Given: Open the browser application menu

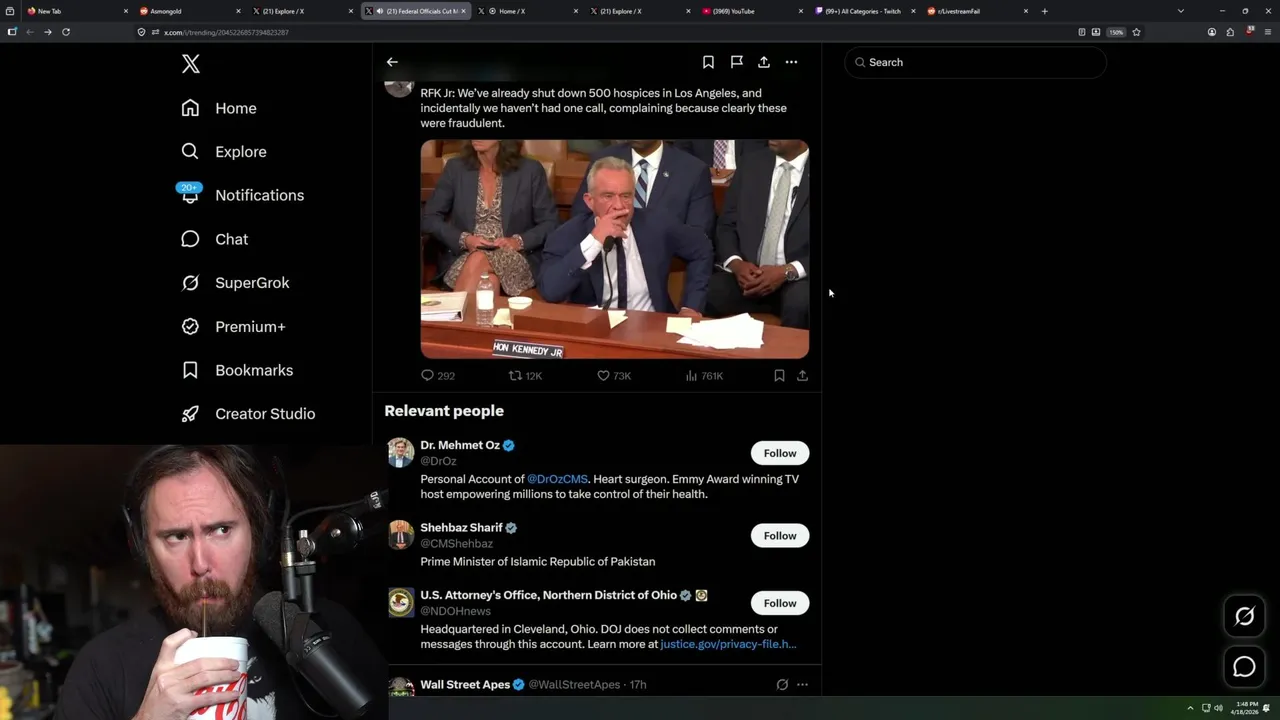Looking at the screenshot, I should tap(1267, 32).
